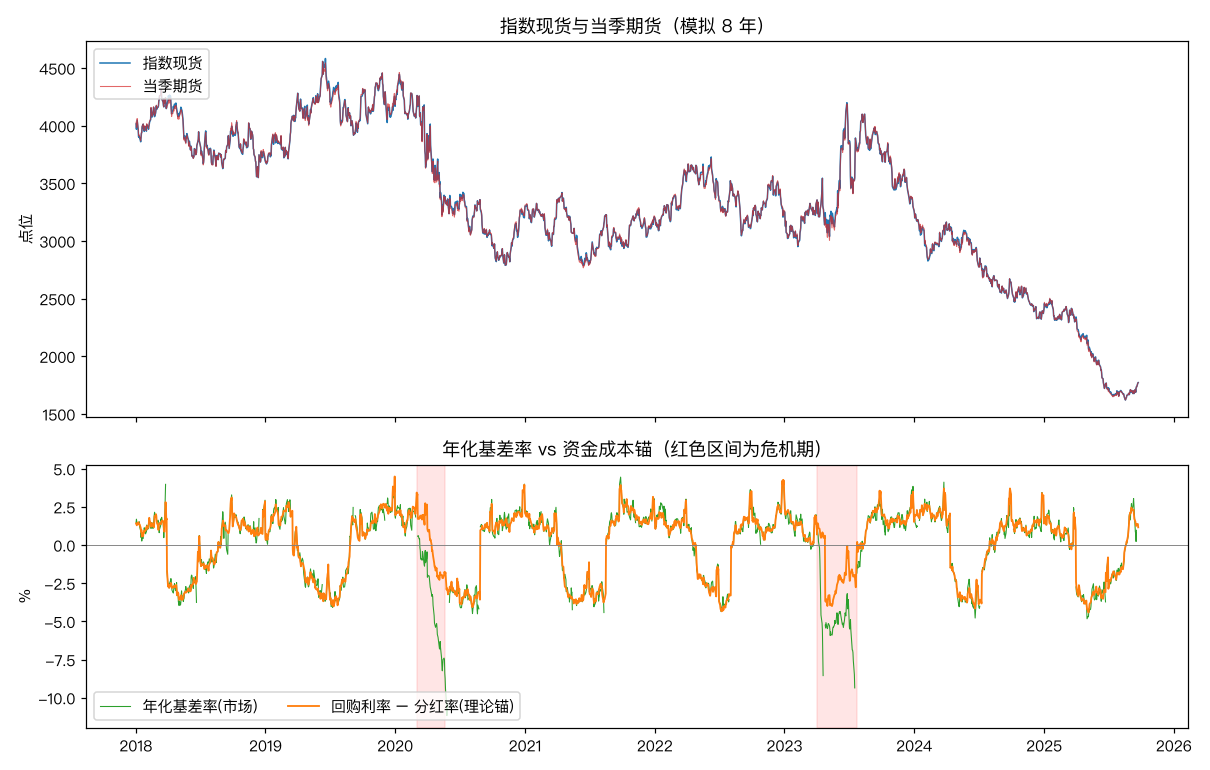This screenshot has height=770, width=1210.
Task: Click the 2019 x-axis label
Action: tap(265, 745)
